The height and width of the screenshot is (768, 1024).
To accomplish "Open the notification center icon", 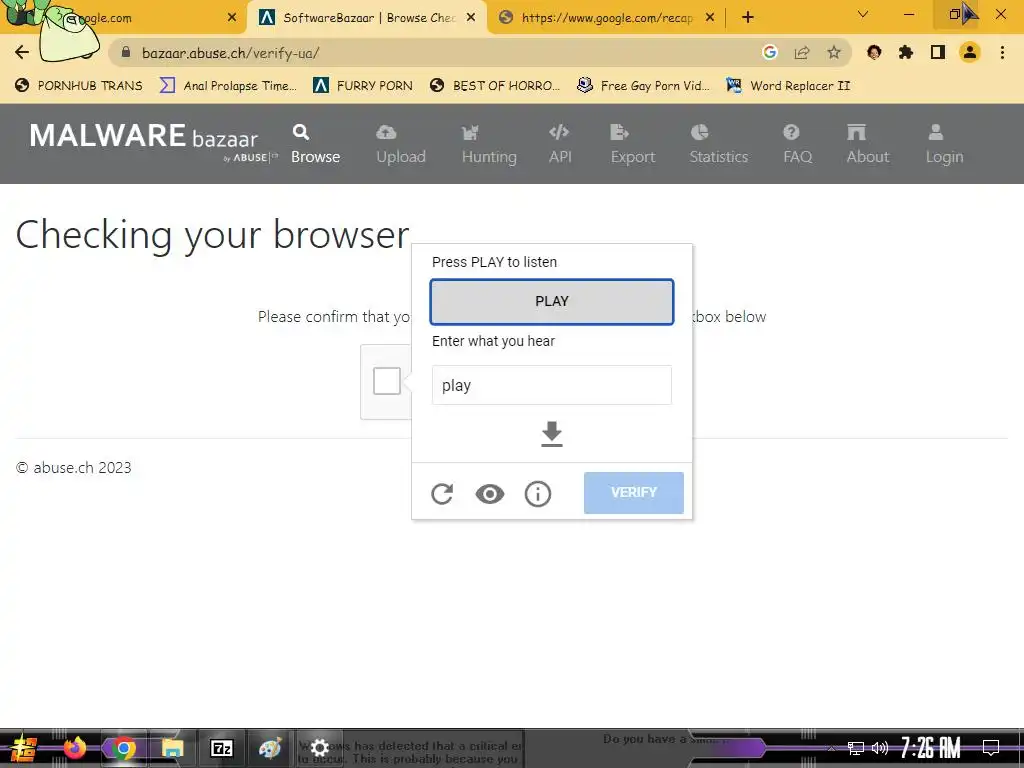I will (991, 748).
